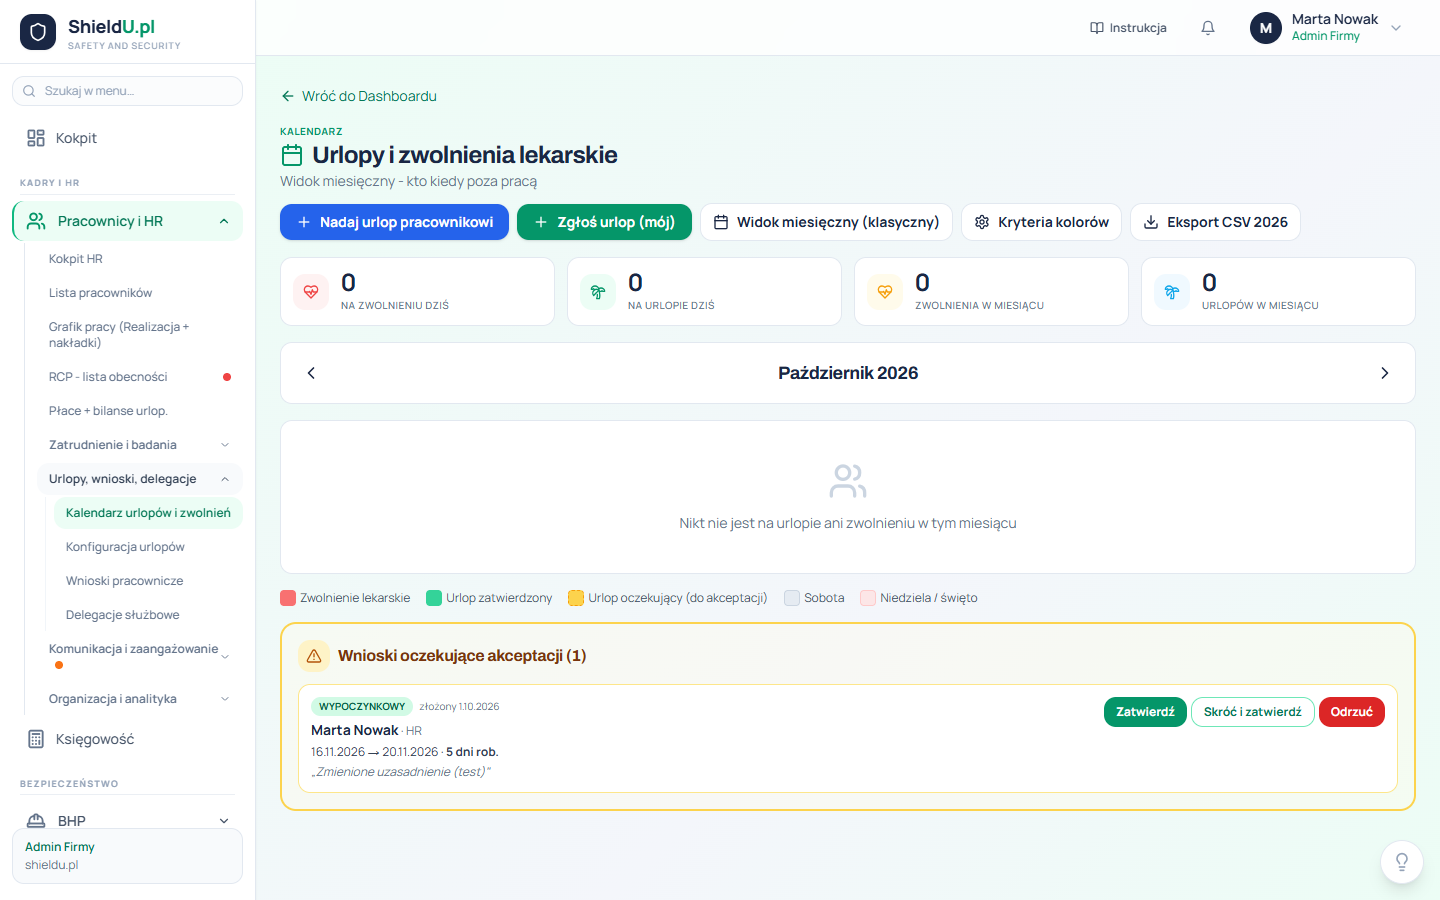Click the Księgowość calculator icon

click(x=36, y=739)
